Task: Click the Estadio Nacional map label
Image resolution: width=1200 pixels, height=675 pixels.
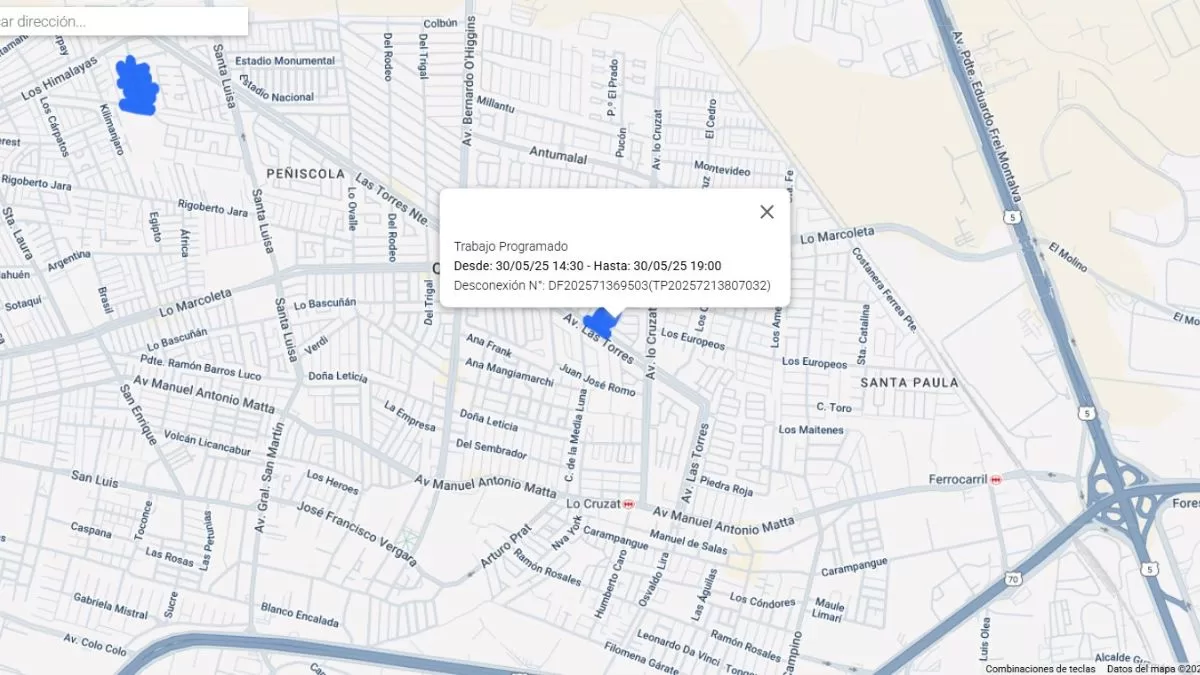Action: pos(278,97)
